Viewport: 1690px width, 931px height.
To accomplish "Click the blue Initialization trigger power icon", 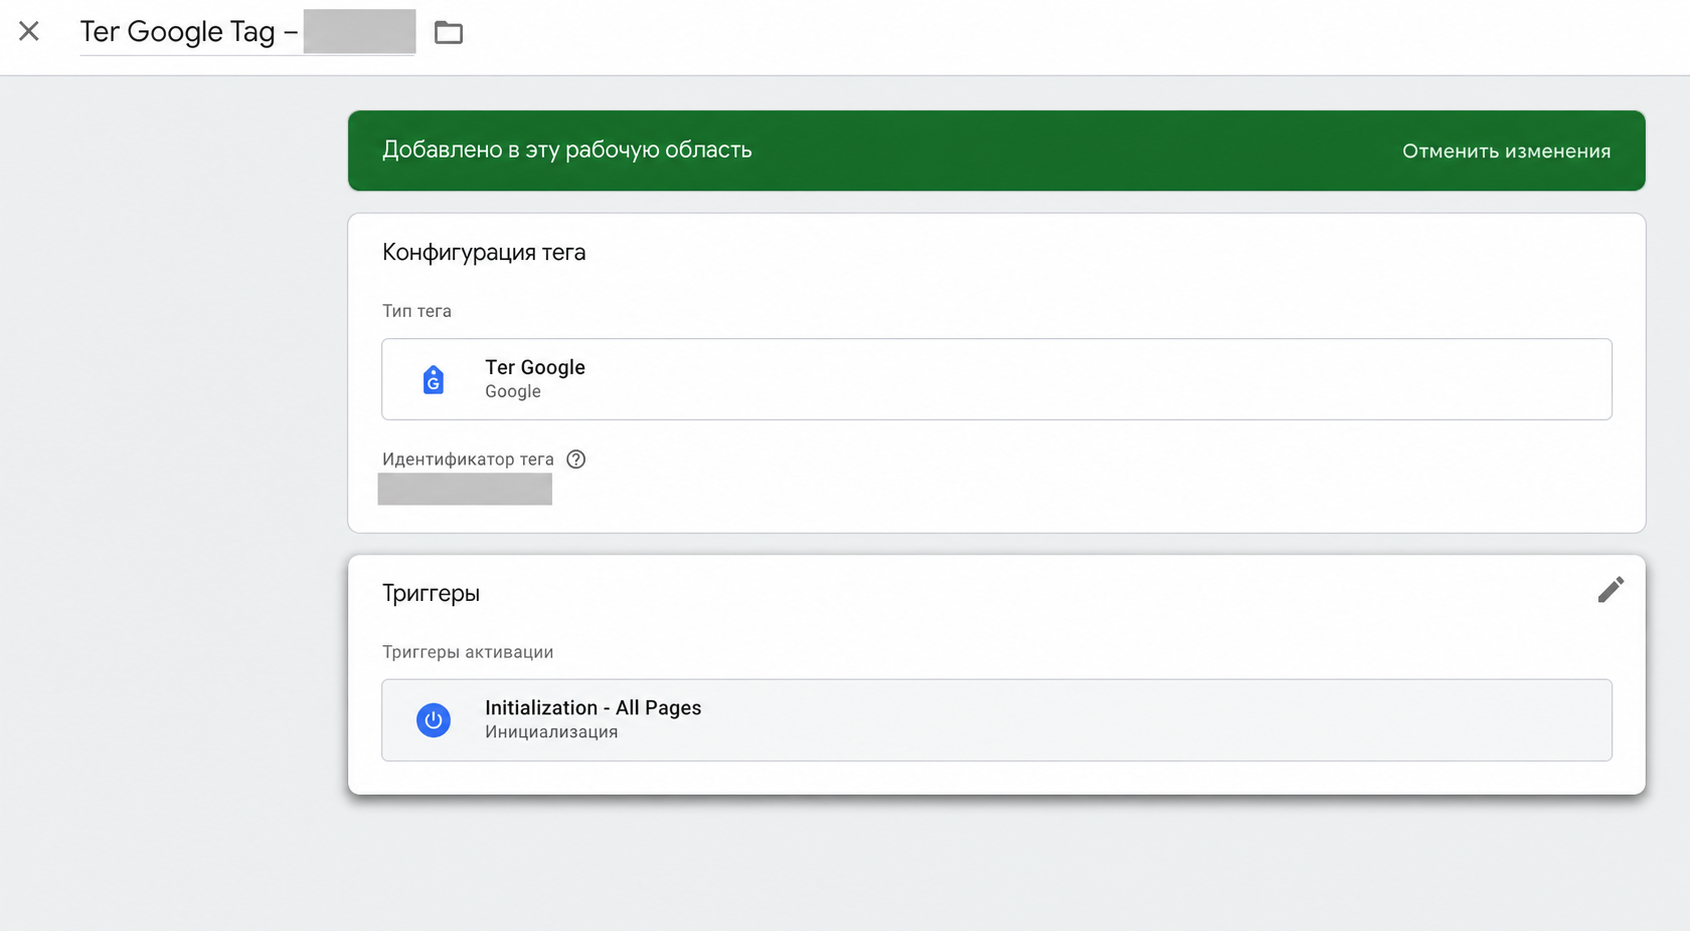I will click(x=433, y=720).
